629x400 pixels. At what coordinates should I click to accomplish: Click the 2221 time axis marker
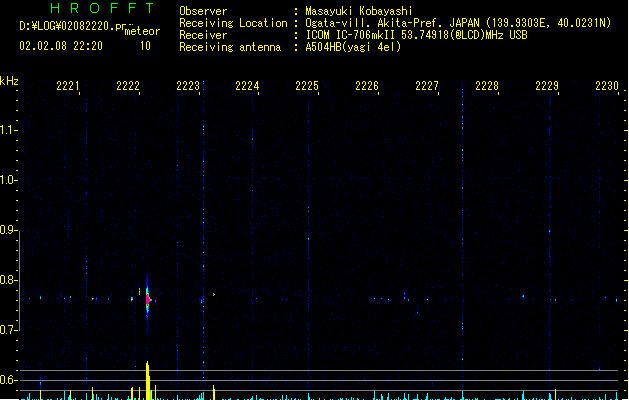point(67,86)
